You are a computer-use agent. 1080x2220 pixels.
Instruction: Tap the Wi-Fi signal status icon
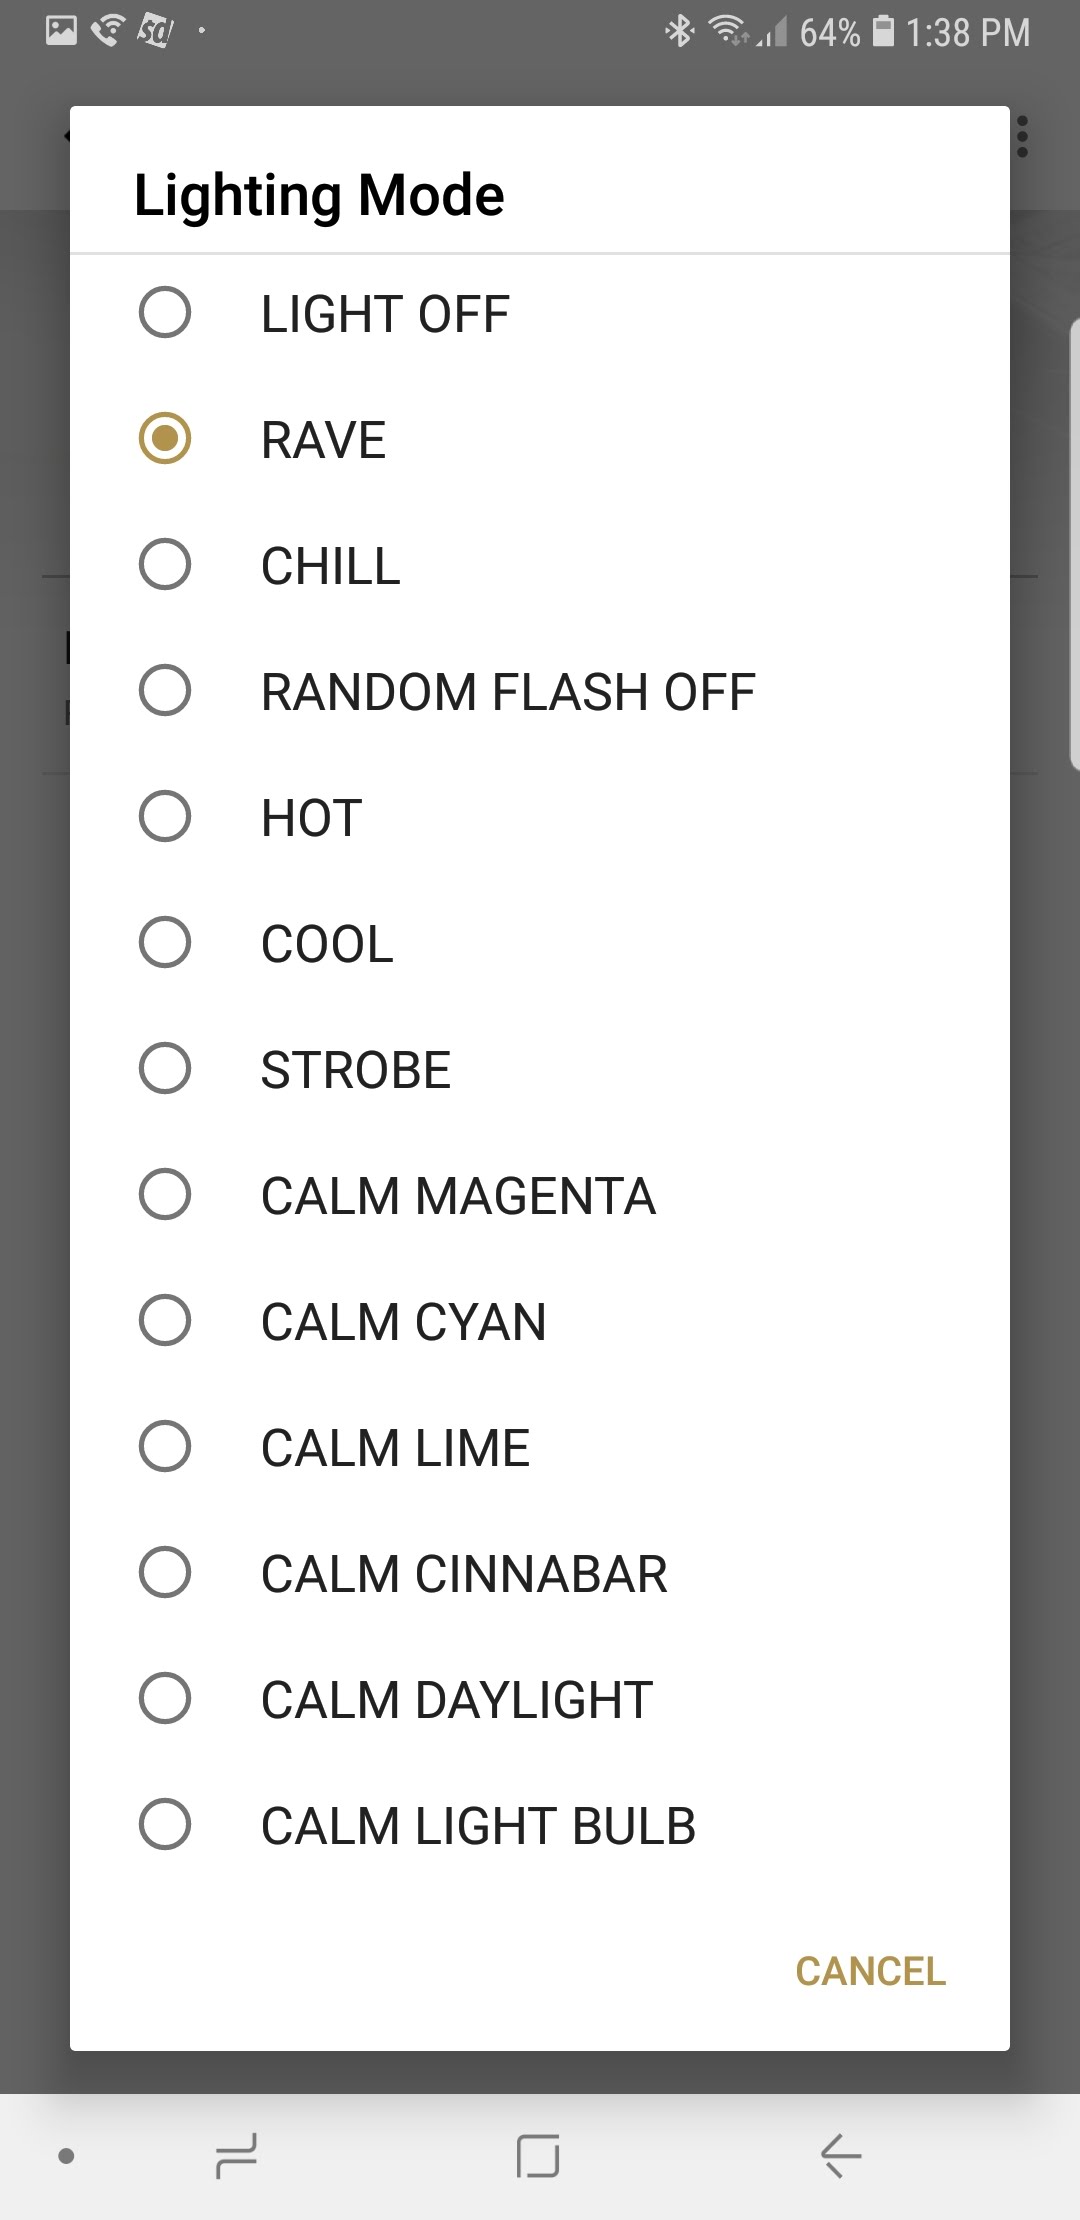[x=728, y=31]
